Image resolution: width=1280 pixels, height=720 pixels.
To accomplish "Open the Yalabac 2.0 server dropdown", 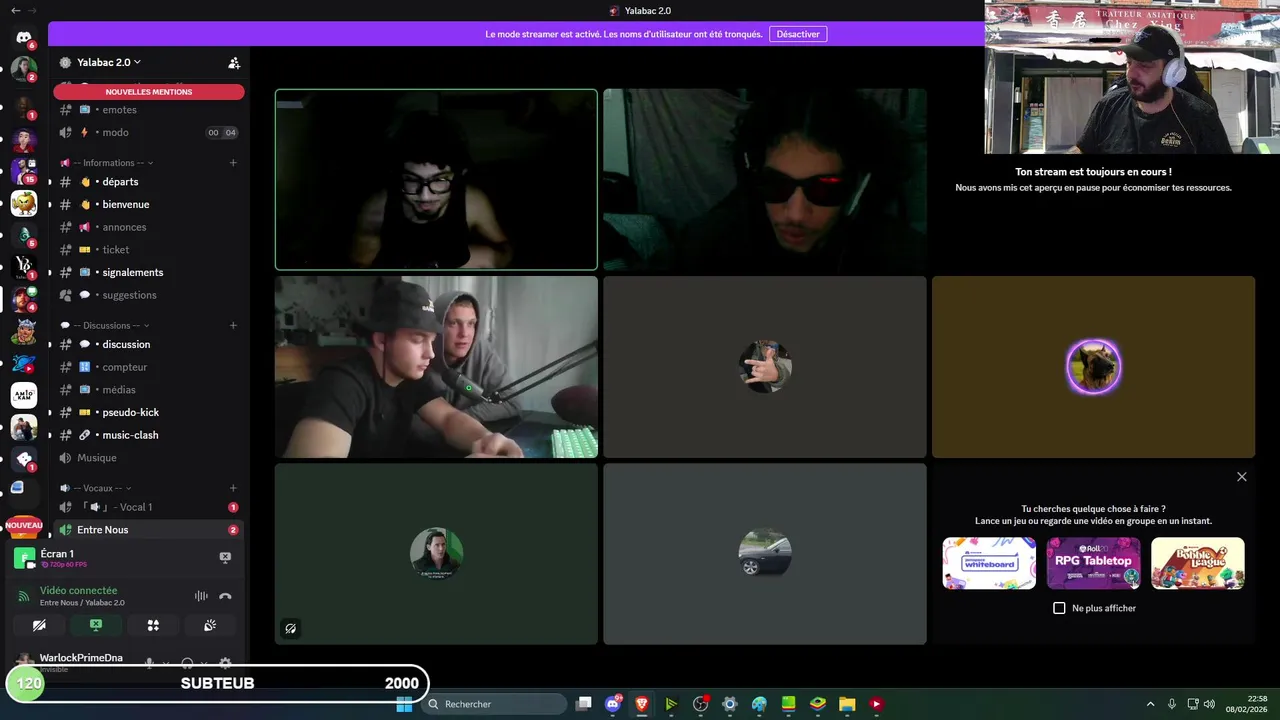I will (108, 62).
